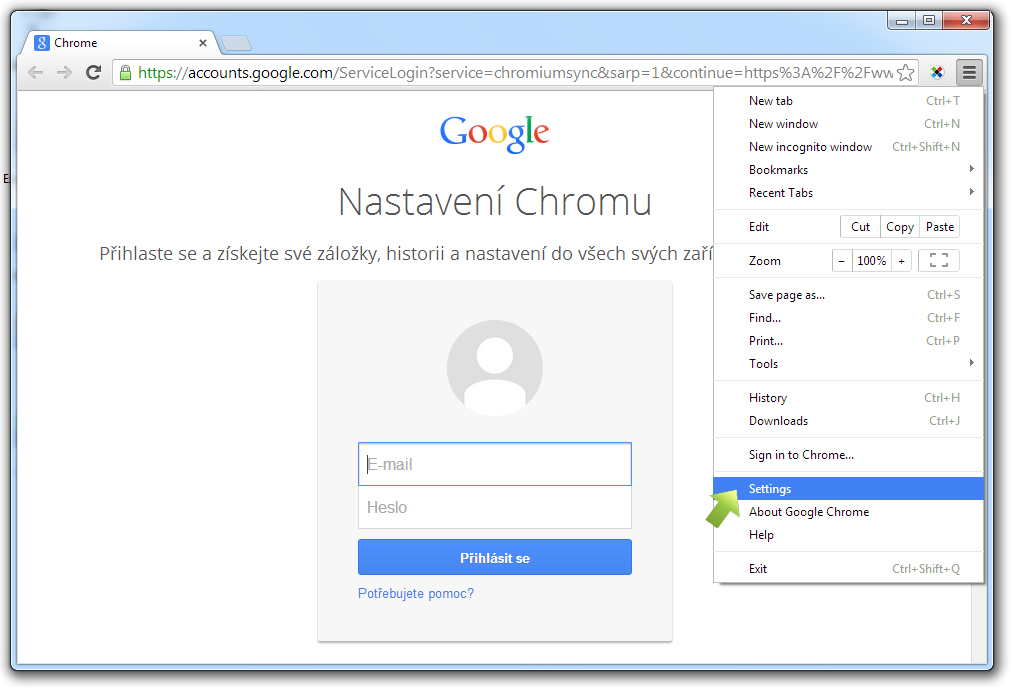The height and width of the screenshot is (692, 1014).
Task: Bookmark this page with the star icon
Action: (x=906, y=72)
